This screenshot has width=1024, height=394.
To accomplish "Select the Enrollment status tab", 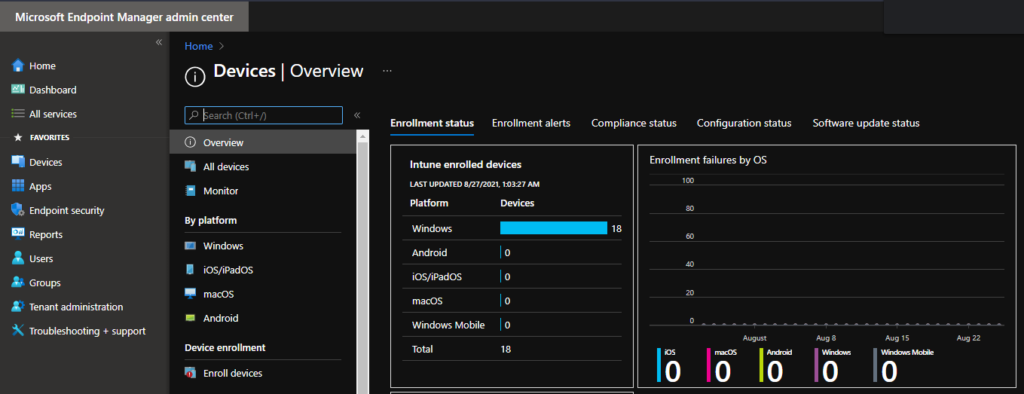I will point(432,123).
